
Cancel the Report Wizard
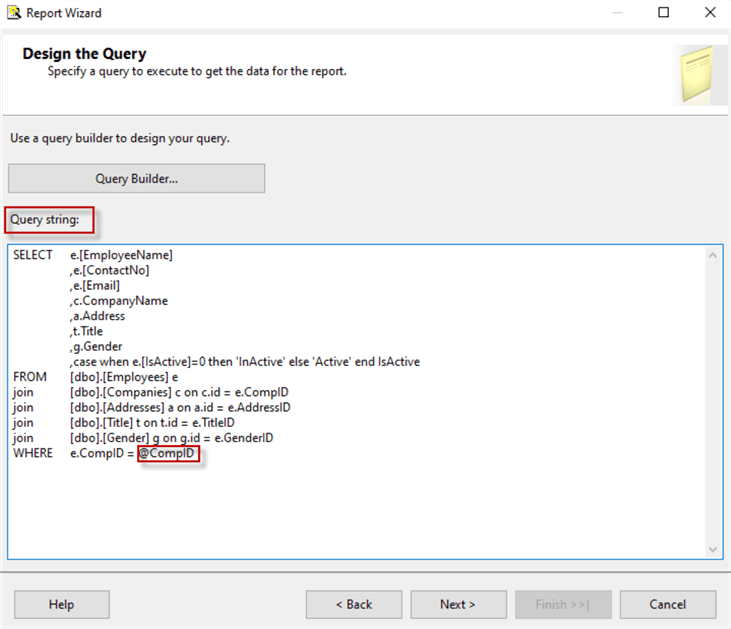(667, 604)
